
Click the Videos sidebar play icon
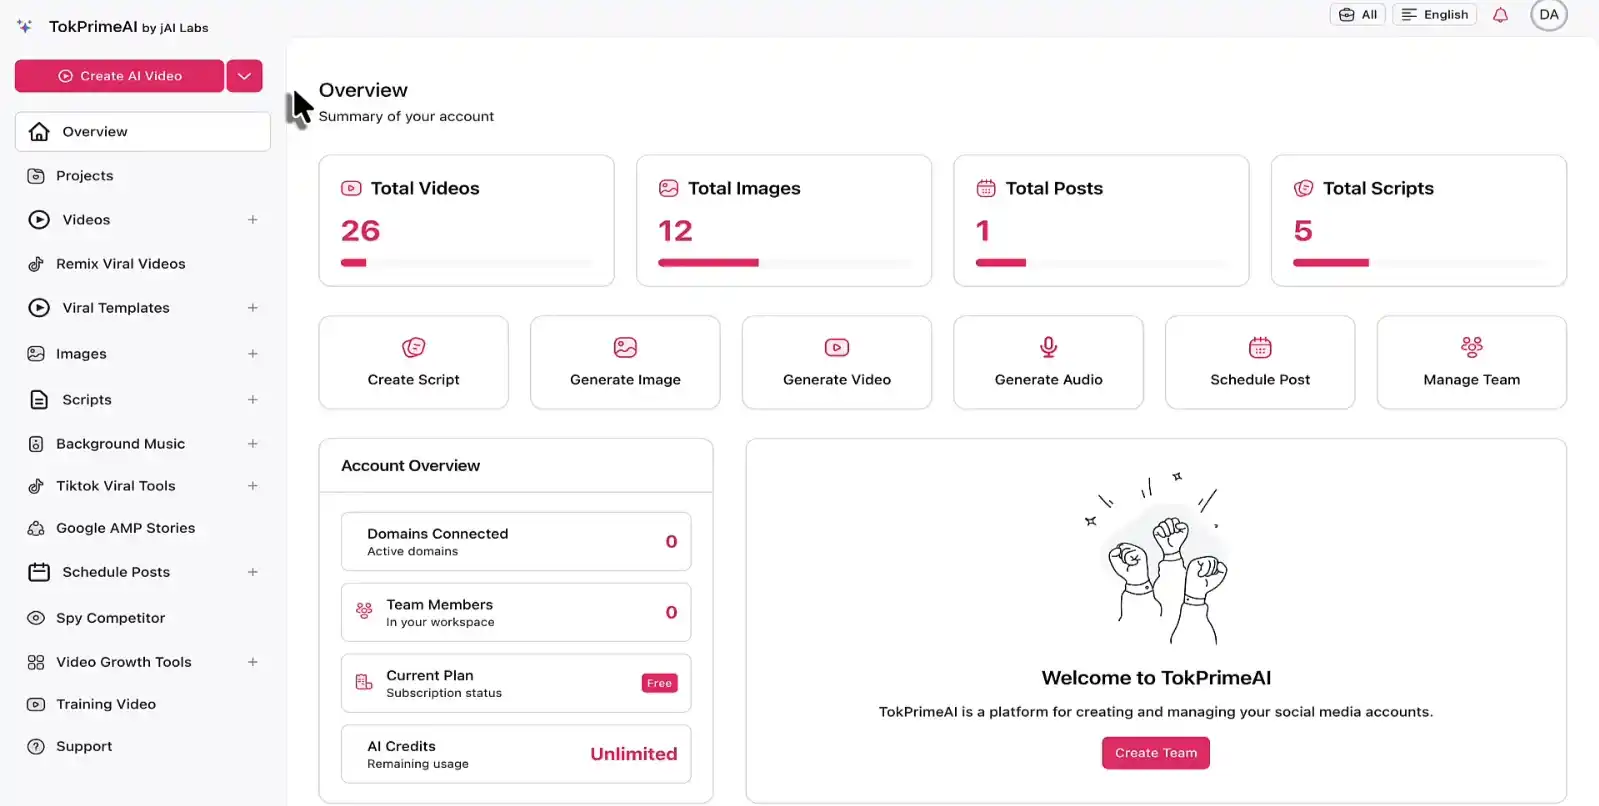[x=39, y=220]
